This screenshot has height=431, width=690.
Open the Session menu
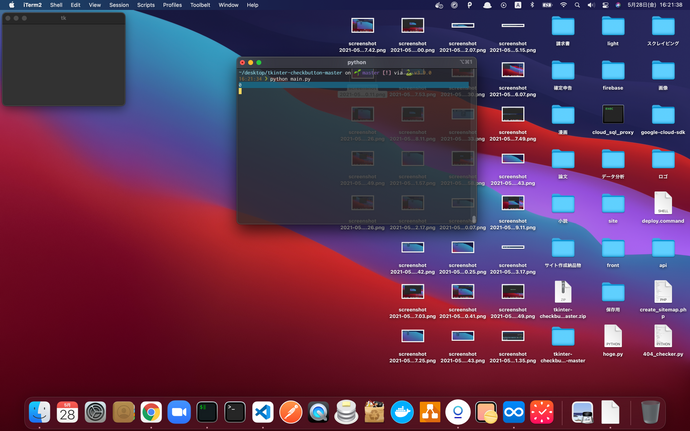tap(119, 5)
